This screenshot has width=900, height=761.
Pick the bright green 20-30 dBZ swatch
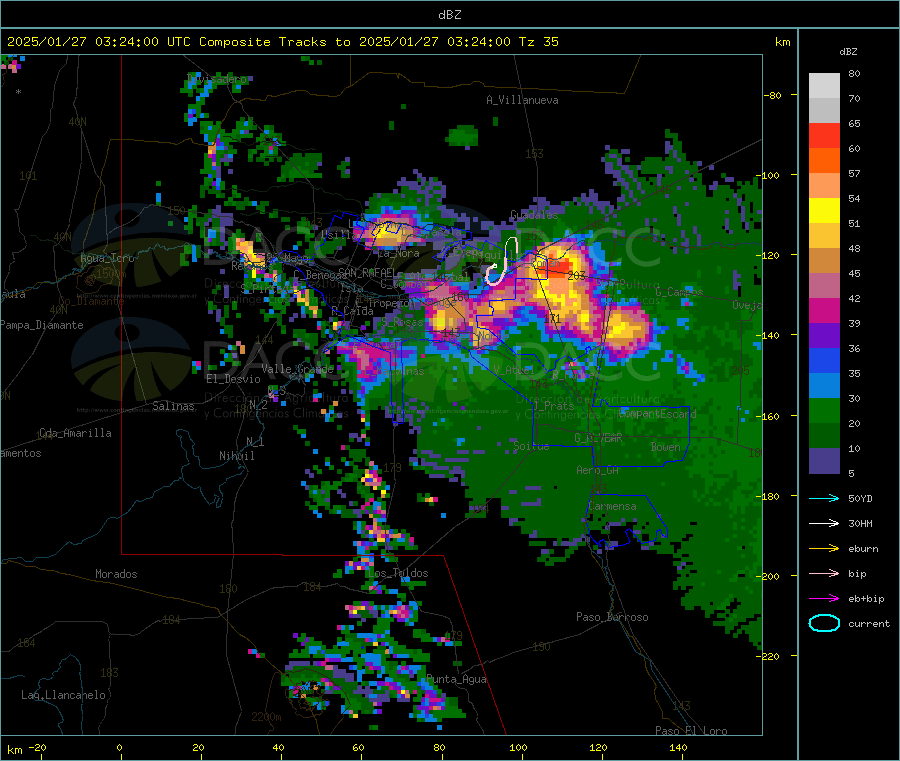point(824,410)
